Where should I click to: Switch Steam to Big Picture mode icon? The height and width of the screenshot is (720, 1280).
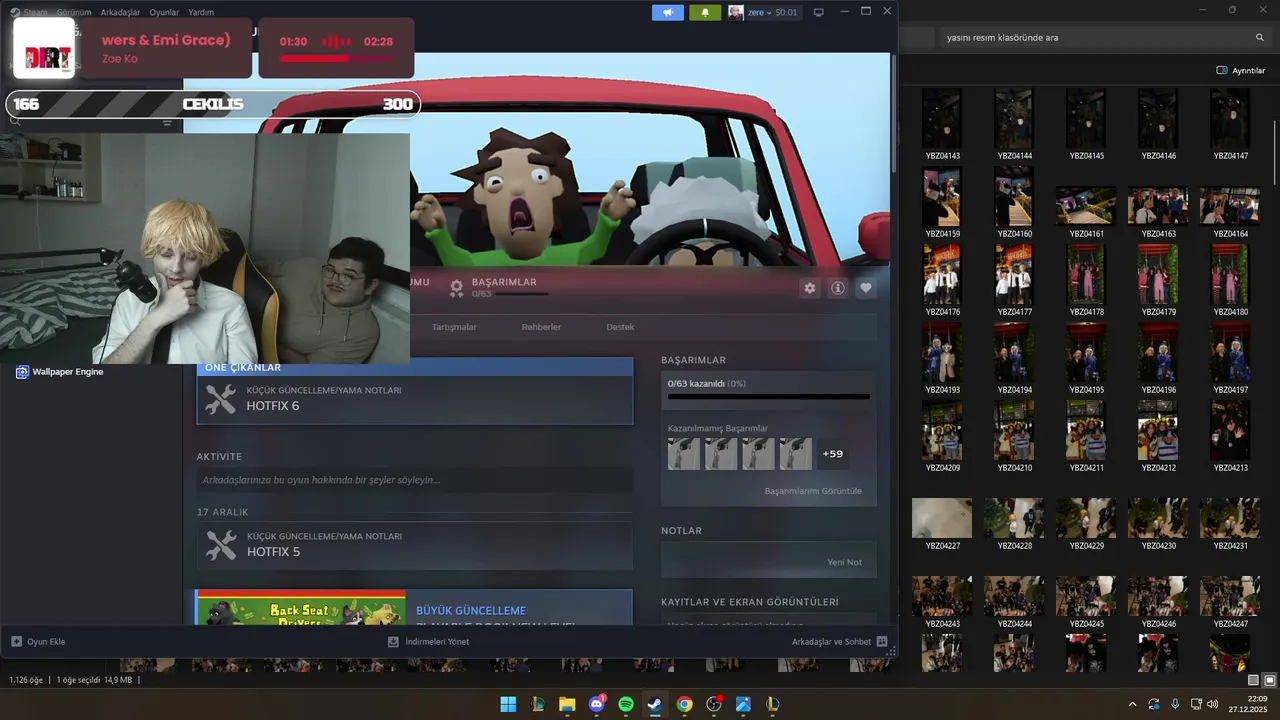(818, 12)
